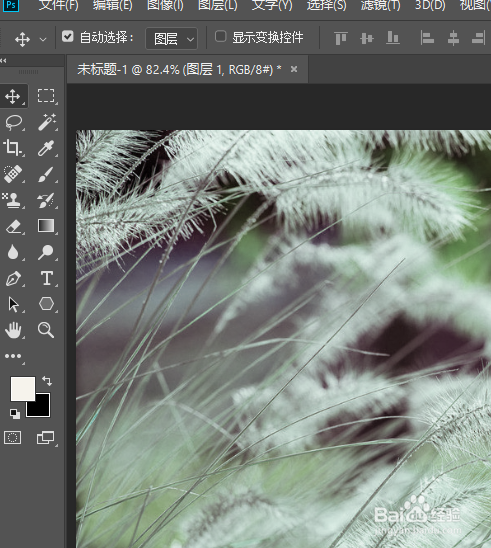
Task: Select the Dodge tool
Action: click(x=46, y=252)
